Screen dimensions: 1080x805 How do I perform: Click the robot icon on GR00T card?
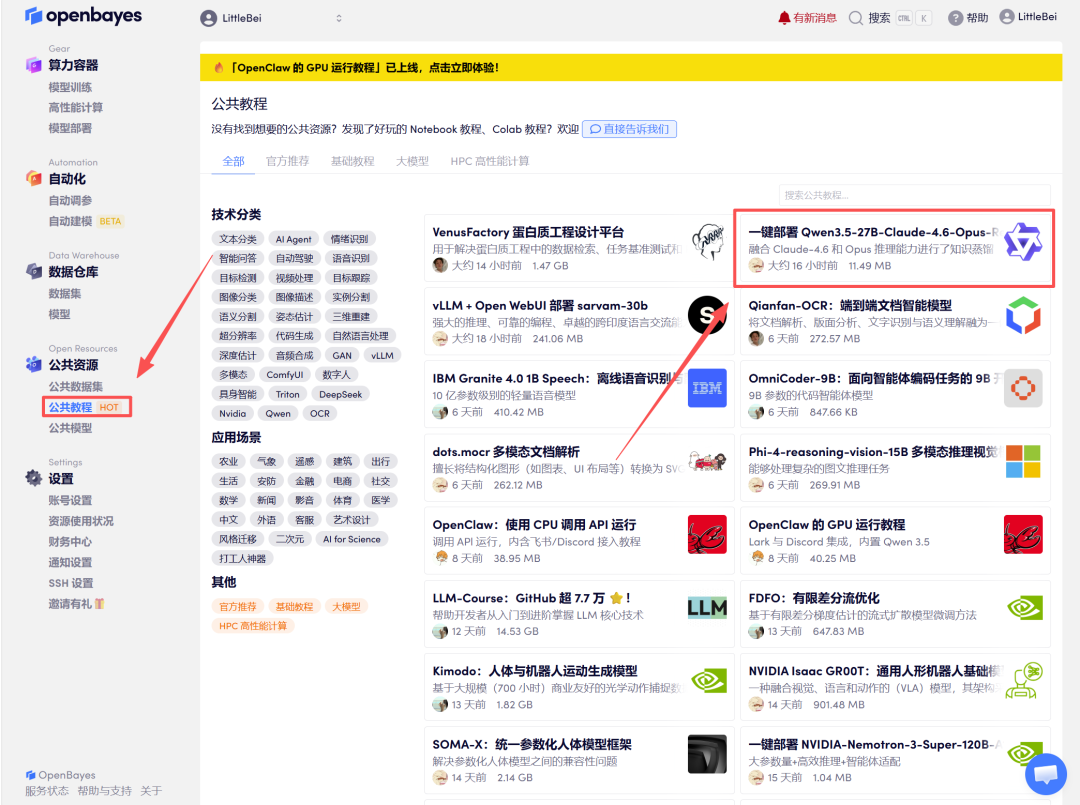point(1023,680)
